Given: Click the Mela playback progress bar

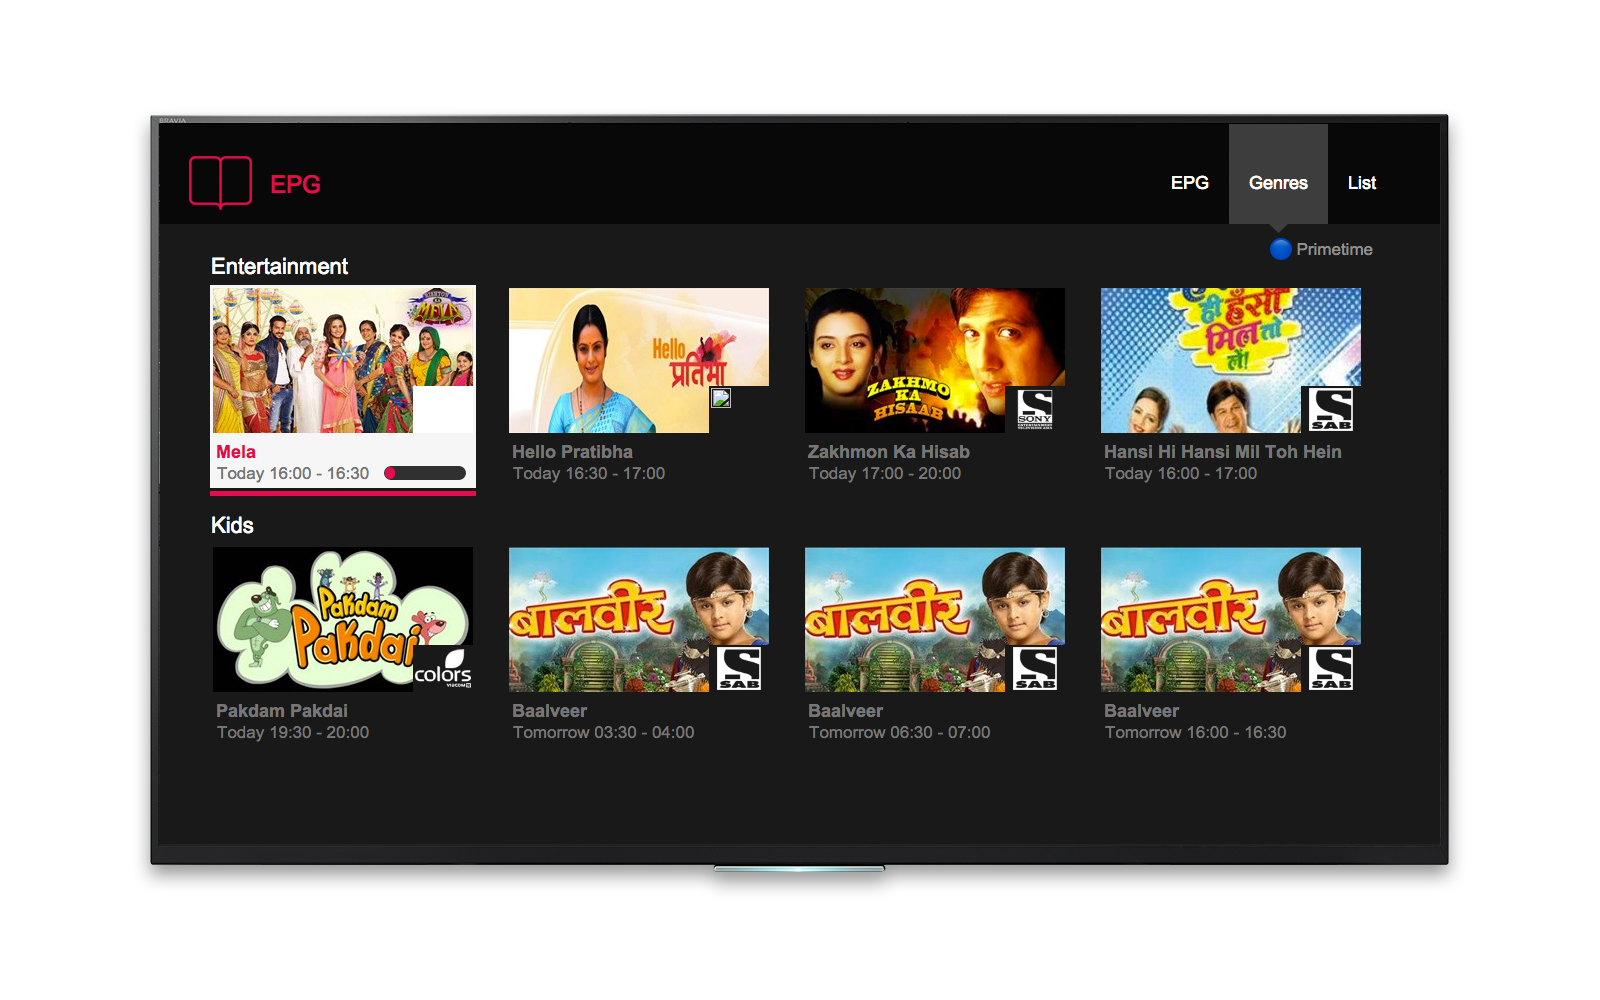Looking at the screenshot, I should [x=425, y=473].
